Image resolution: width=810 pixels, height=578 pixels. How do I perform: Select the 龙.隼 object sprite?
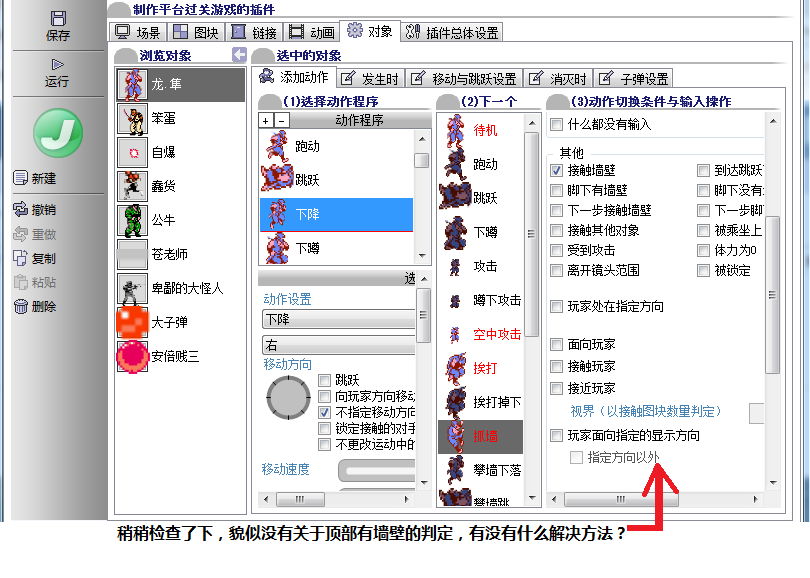(x=133, y=85)
